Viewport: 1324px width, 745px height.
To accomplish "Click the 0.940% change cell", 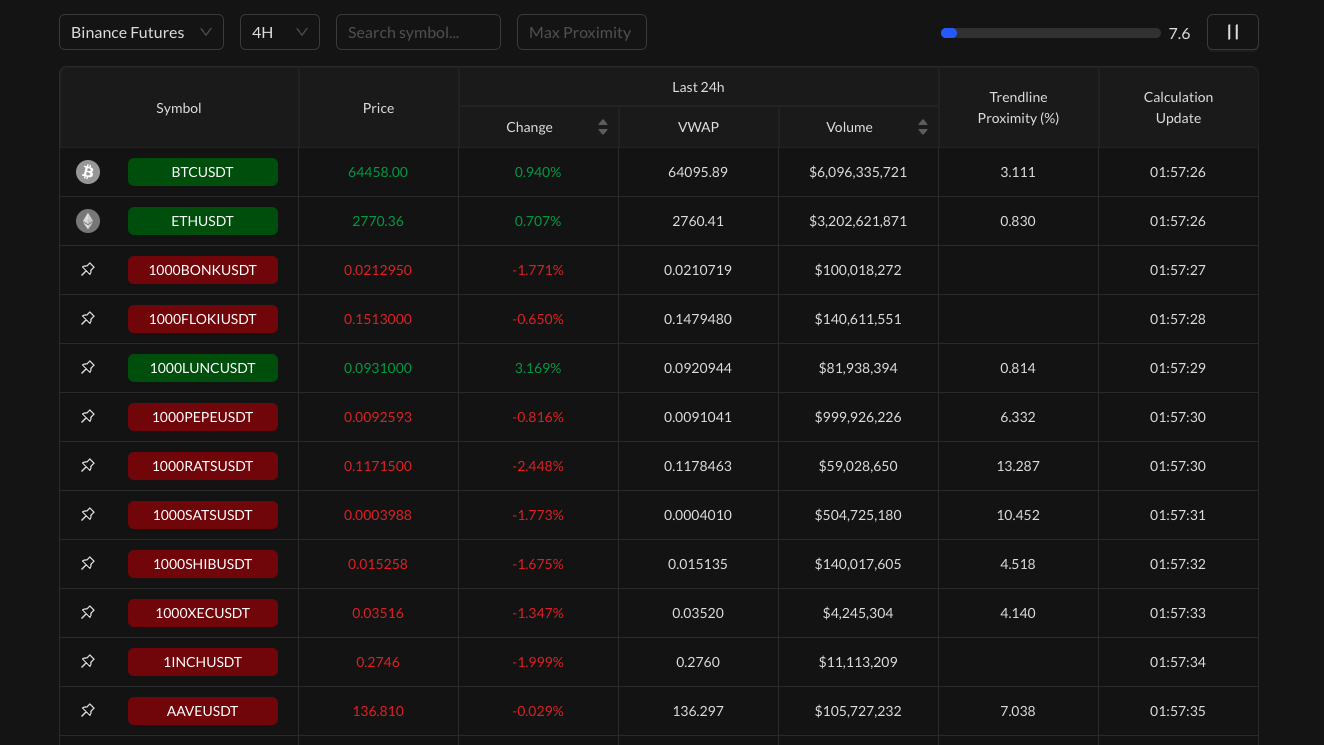I will 538,172.
